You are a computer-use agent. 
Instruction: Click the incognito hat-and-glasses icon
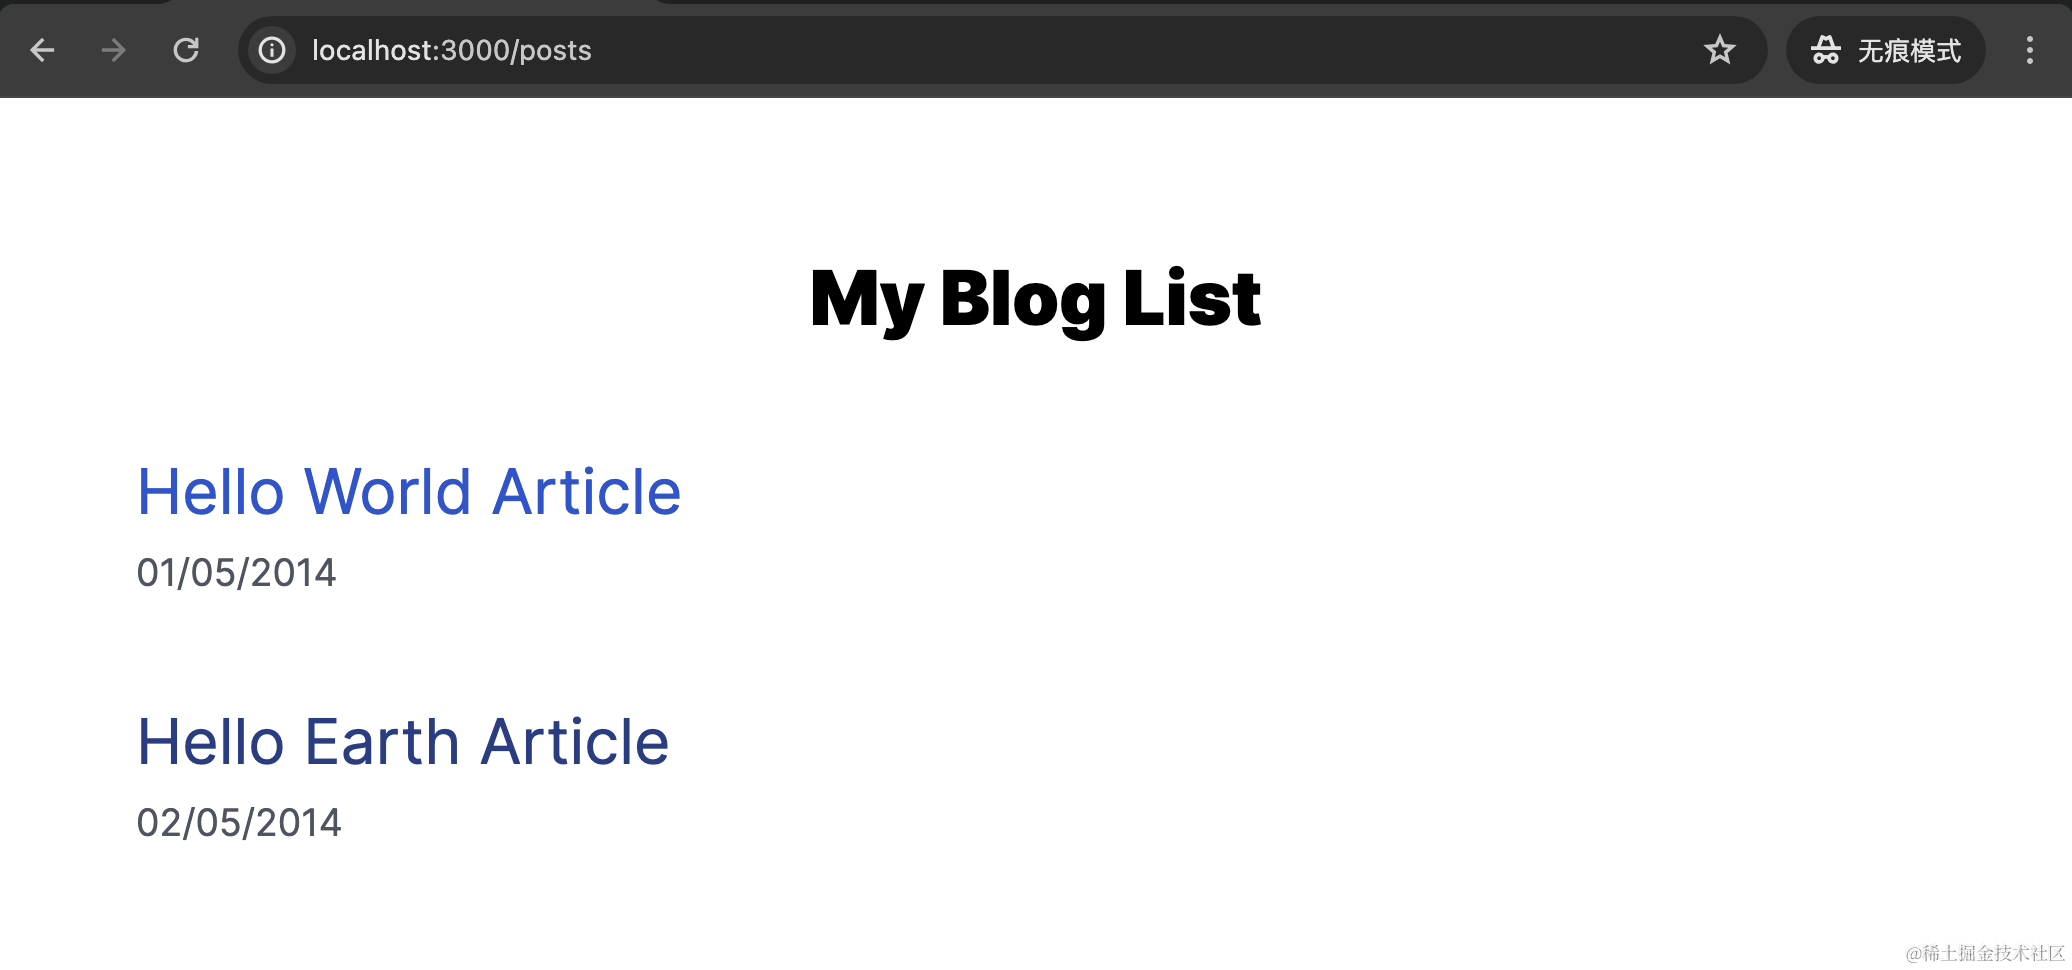[1825, 50]
